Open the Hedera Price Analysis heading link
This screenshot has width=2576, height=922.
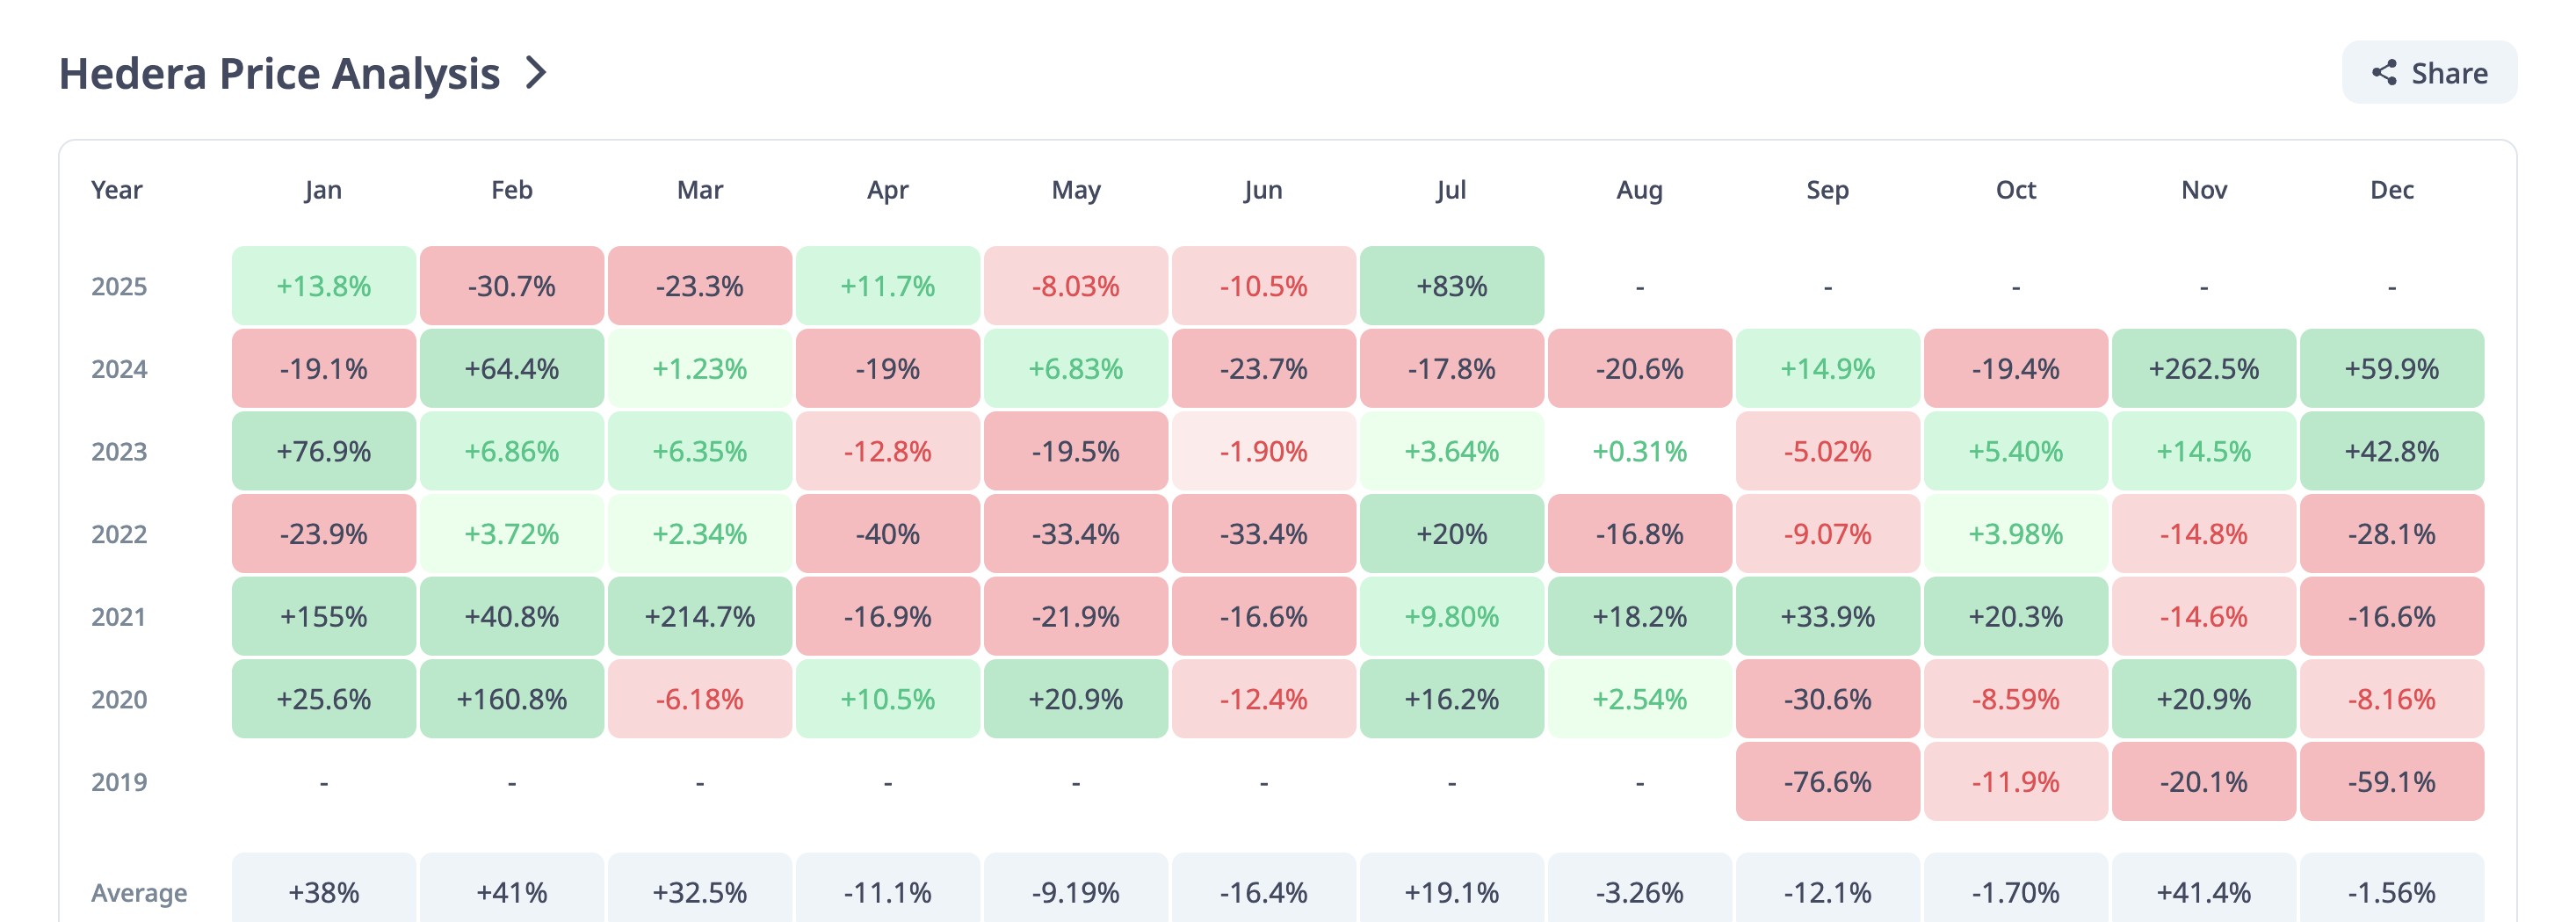pos(279,73)
